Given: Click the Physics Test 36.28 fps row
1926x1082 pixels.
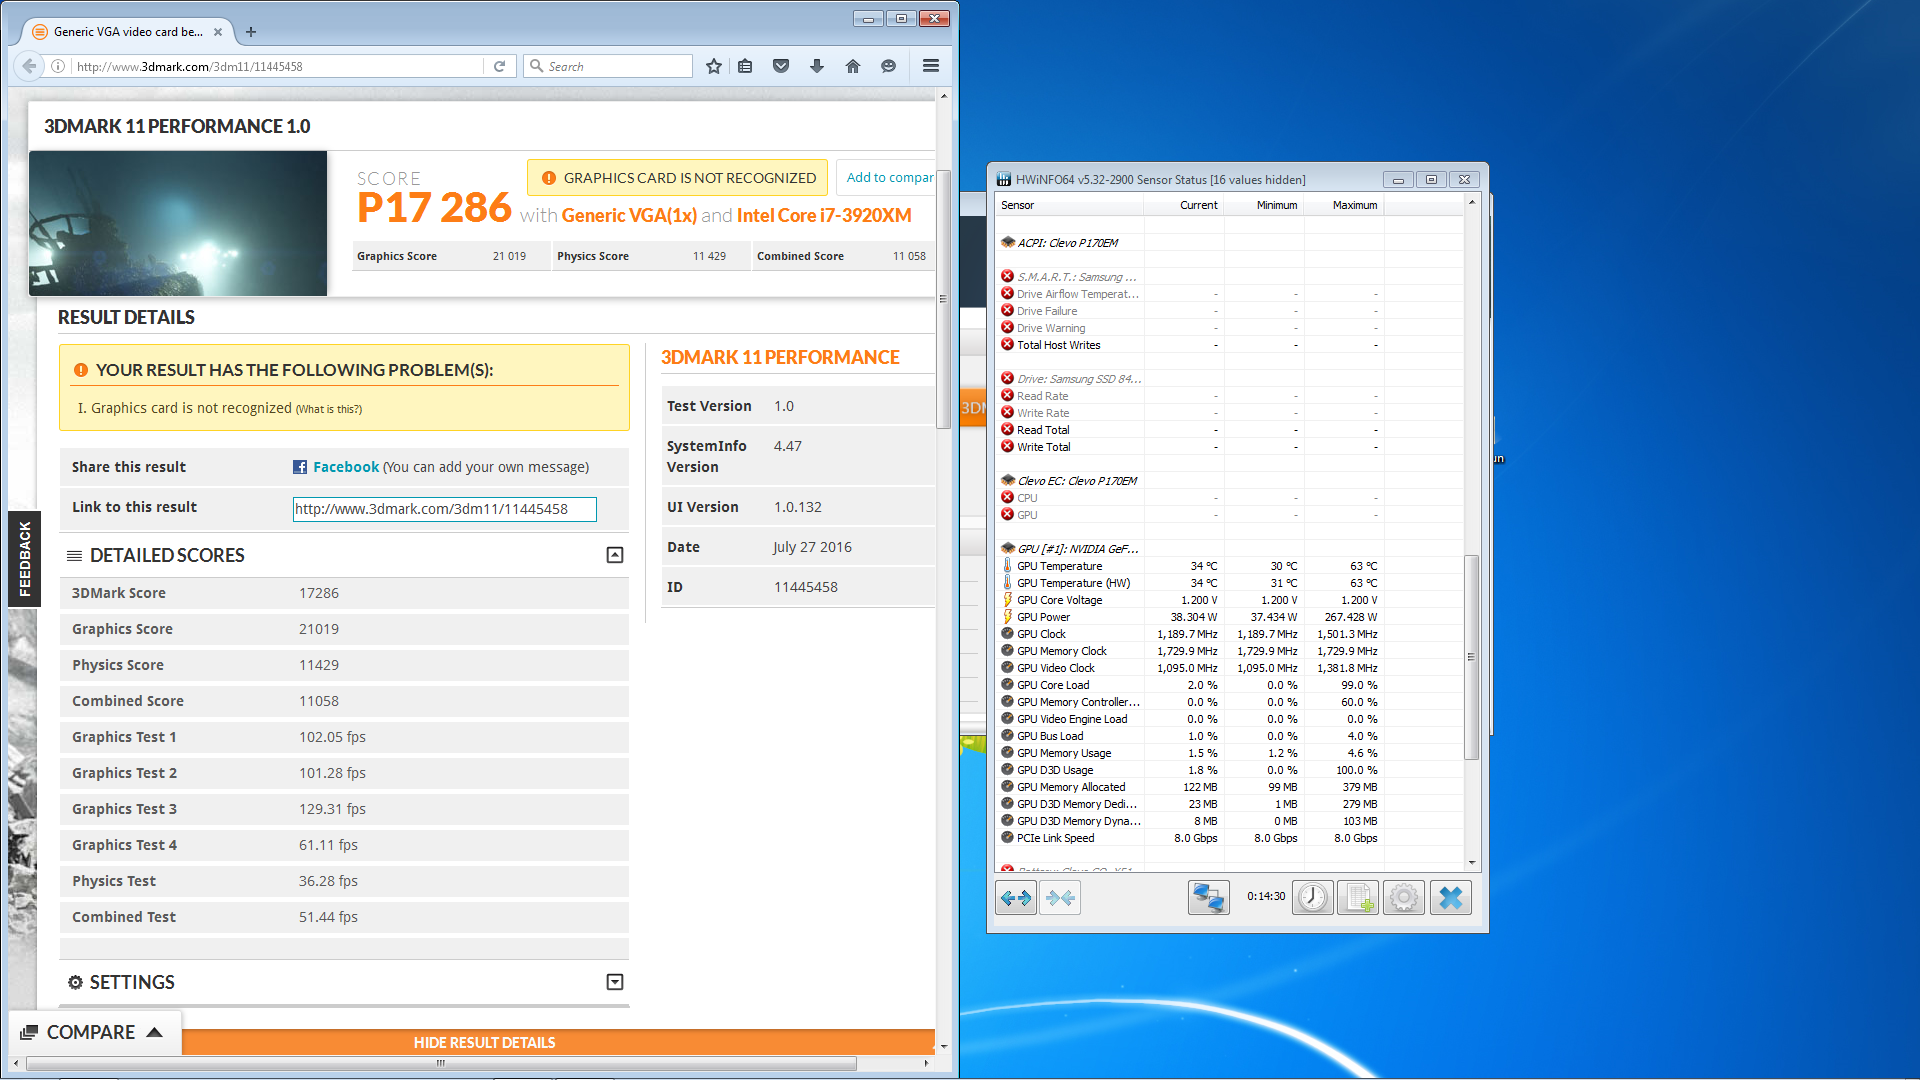Looking at the screenshot, I should click(345, 882).
